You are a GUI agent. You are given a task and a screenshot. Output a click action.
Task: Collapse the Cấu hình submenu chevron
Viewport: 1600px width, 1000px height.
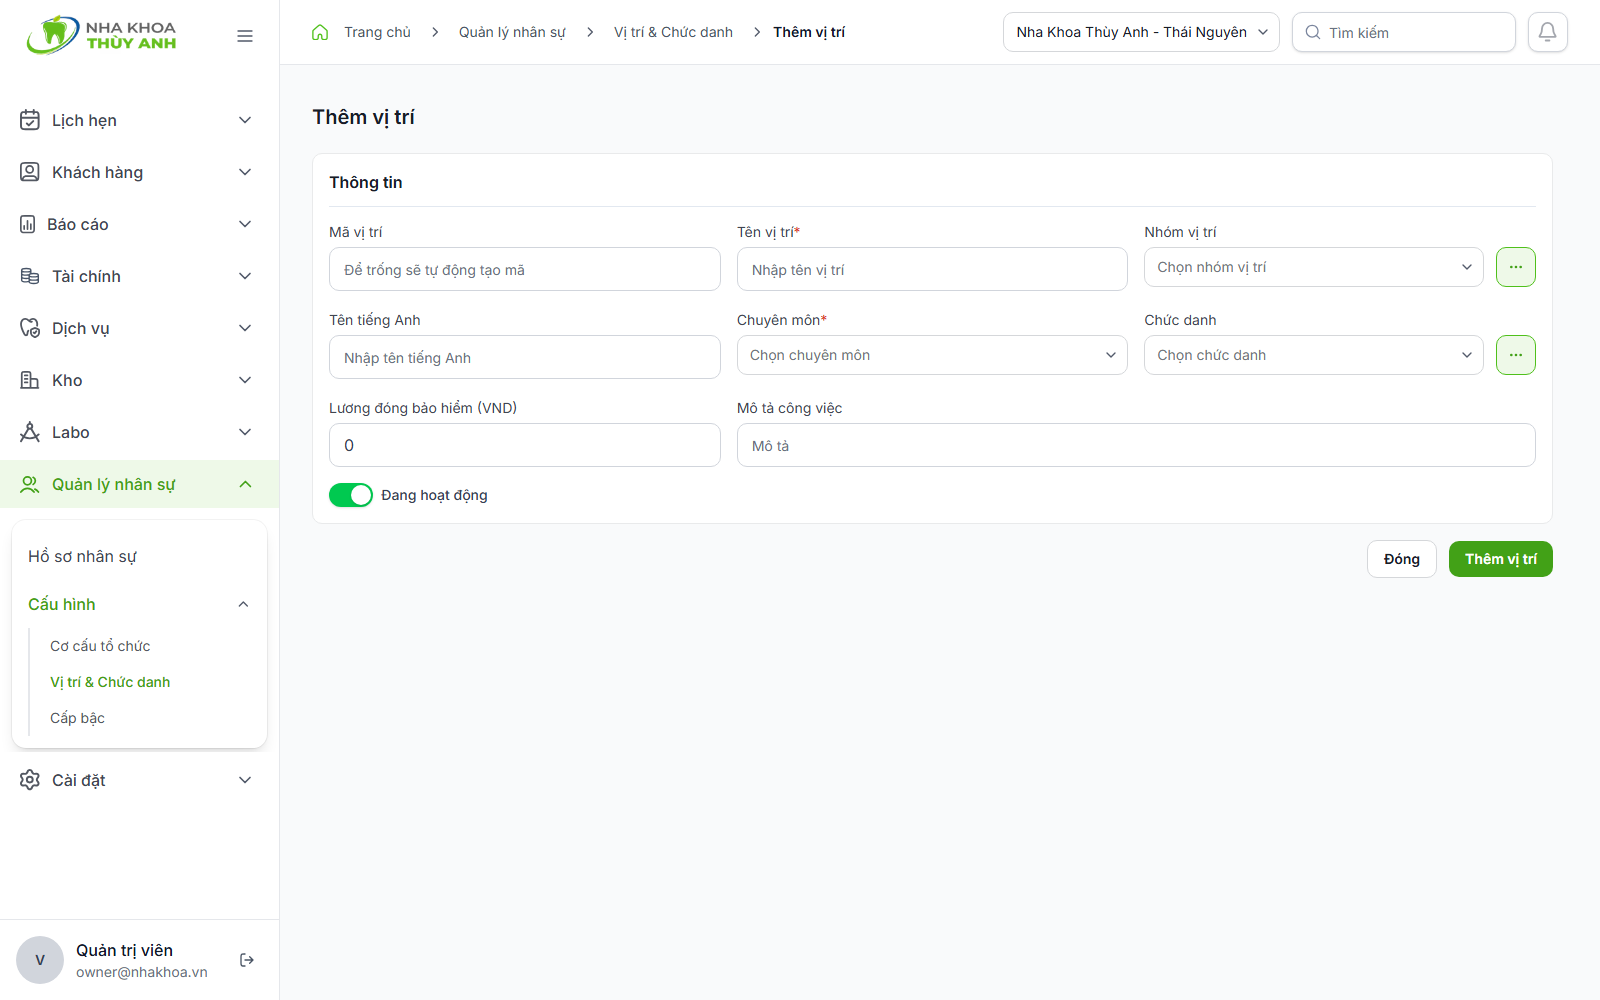click(x=243, y=604)
